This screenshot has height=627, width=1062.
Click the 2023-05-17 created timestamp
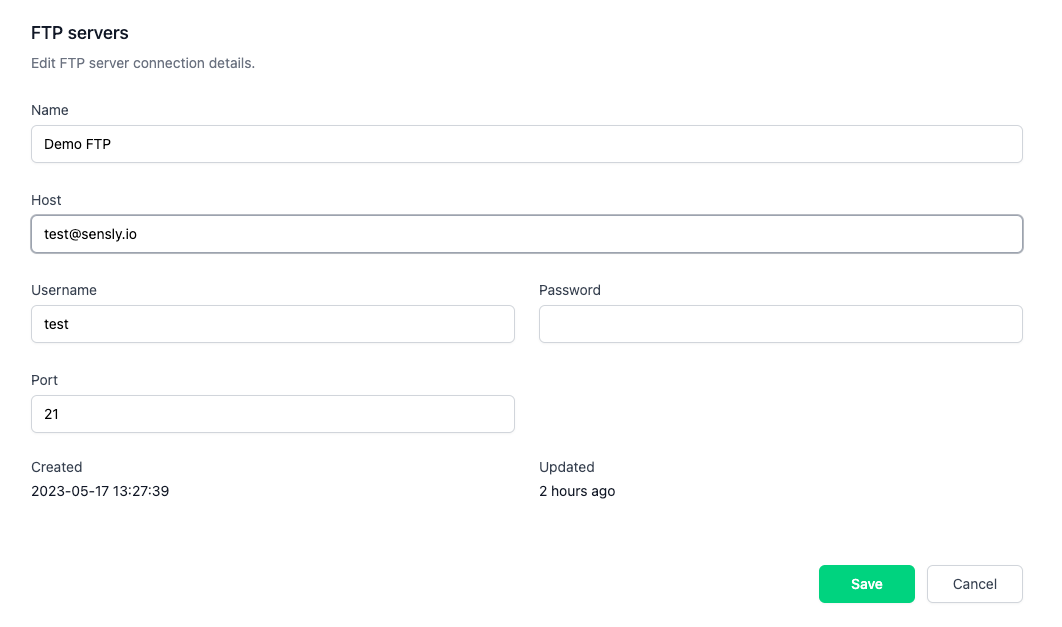click(100, 491)
